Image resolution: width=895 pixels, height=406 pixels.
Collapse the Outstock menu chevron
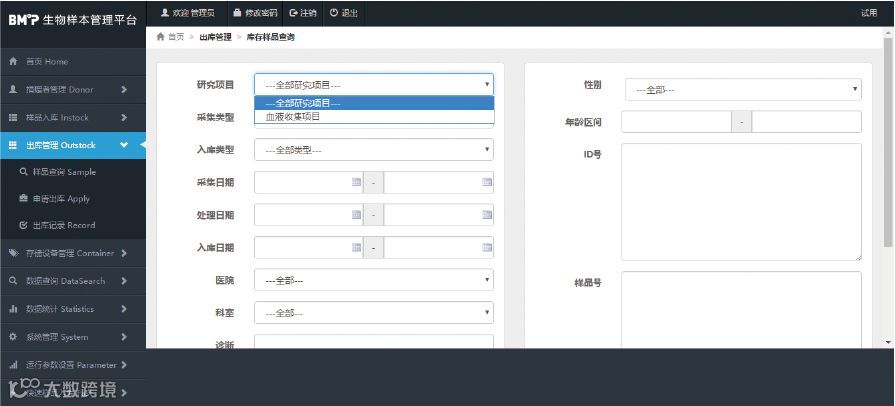124,145
